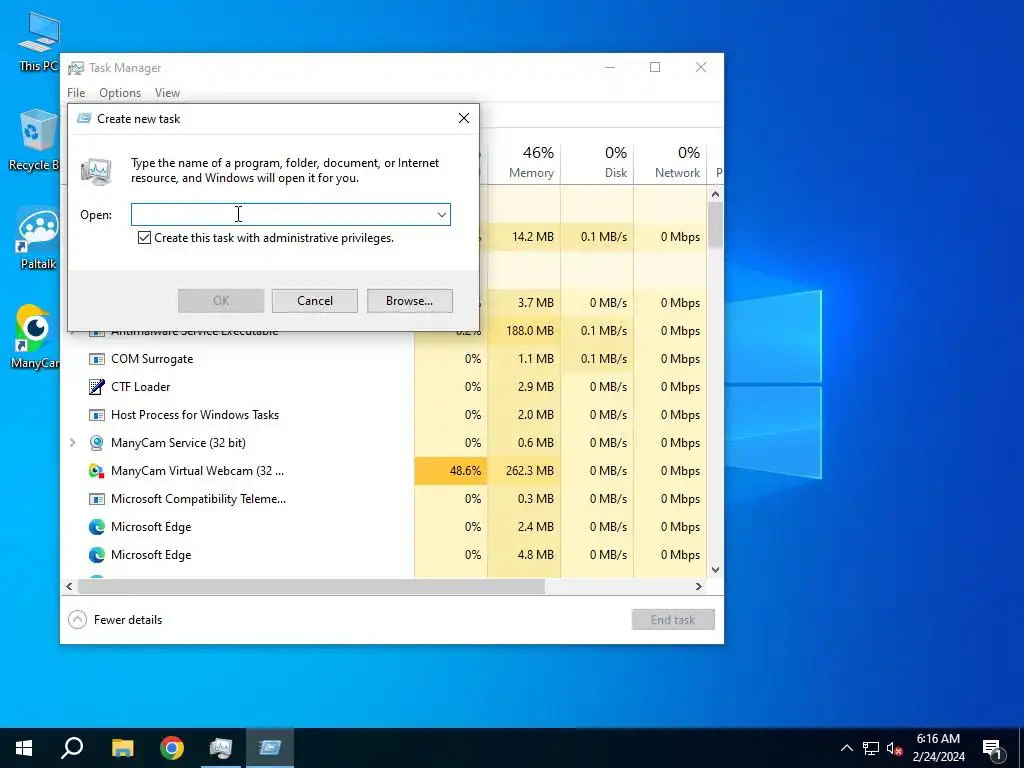Screen dimensions: 1024x768
Task: Click the 48.6% CPU value cell
Action: coord(451,472)
